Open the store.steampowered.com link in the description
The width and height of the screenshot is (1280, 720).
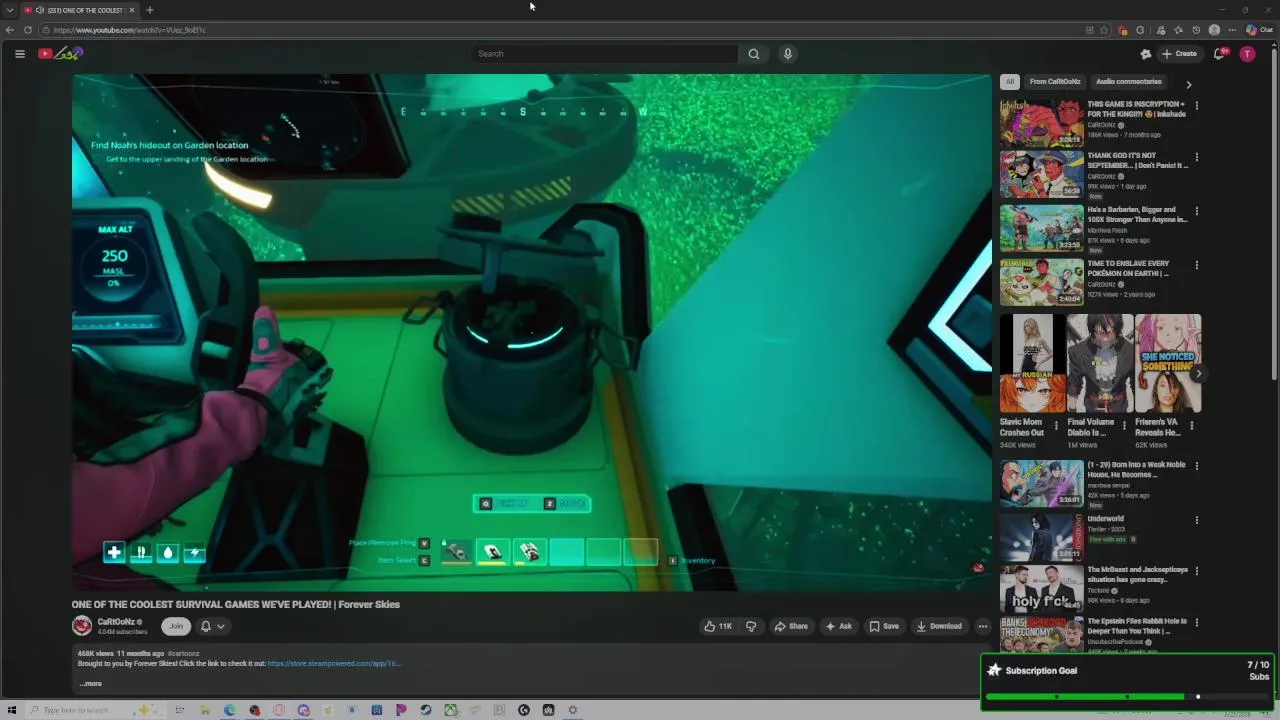(x=334, y=663)
